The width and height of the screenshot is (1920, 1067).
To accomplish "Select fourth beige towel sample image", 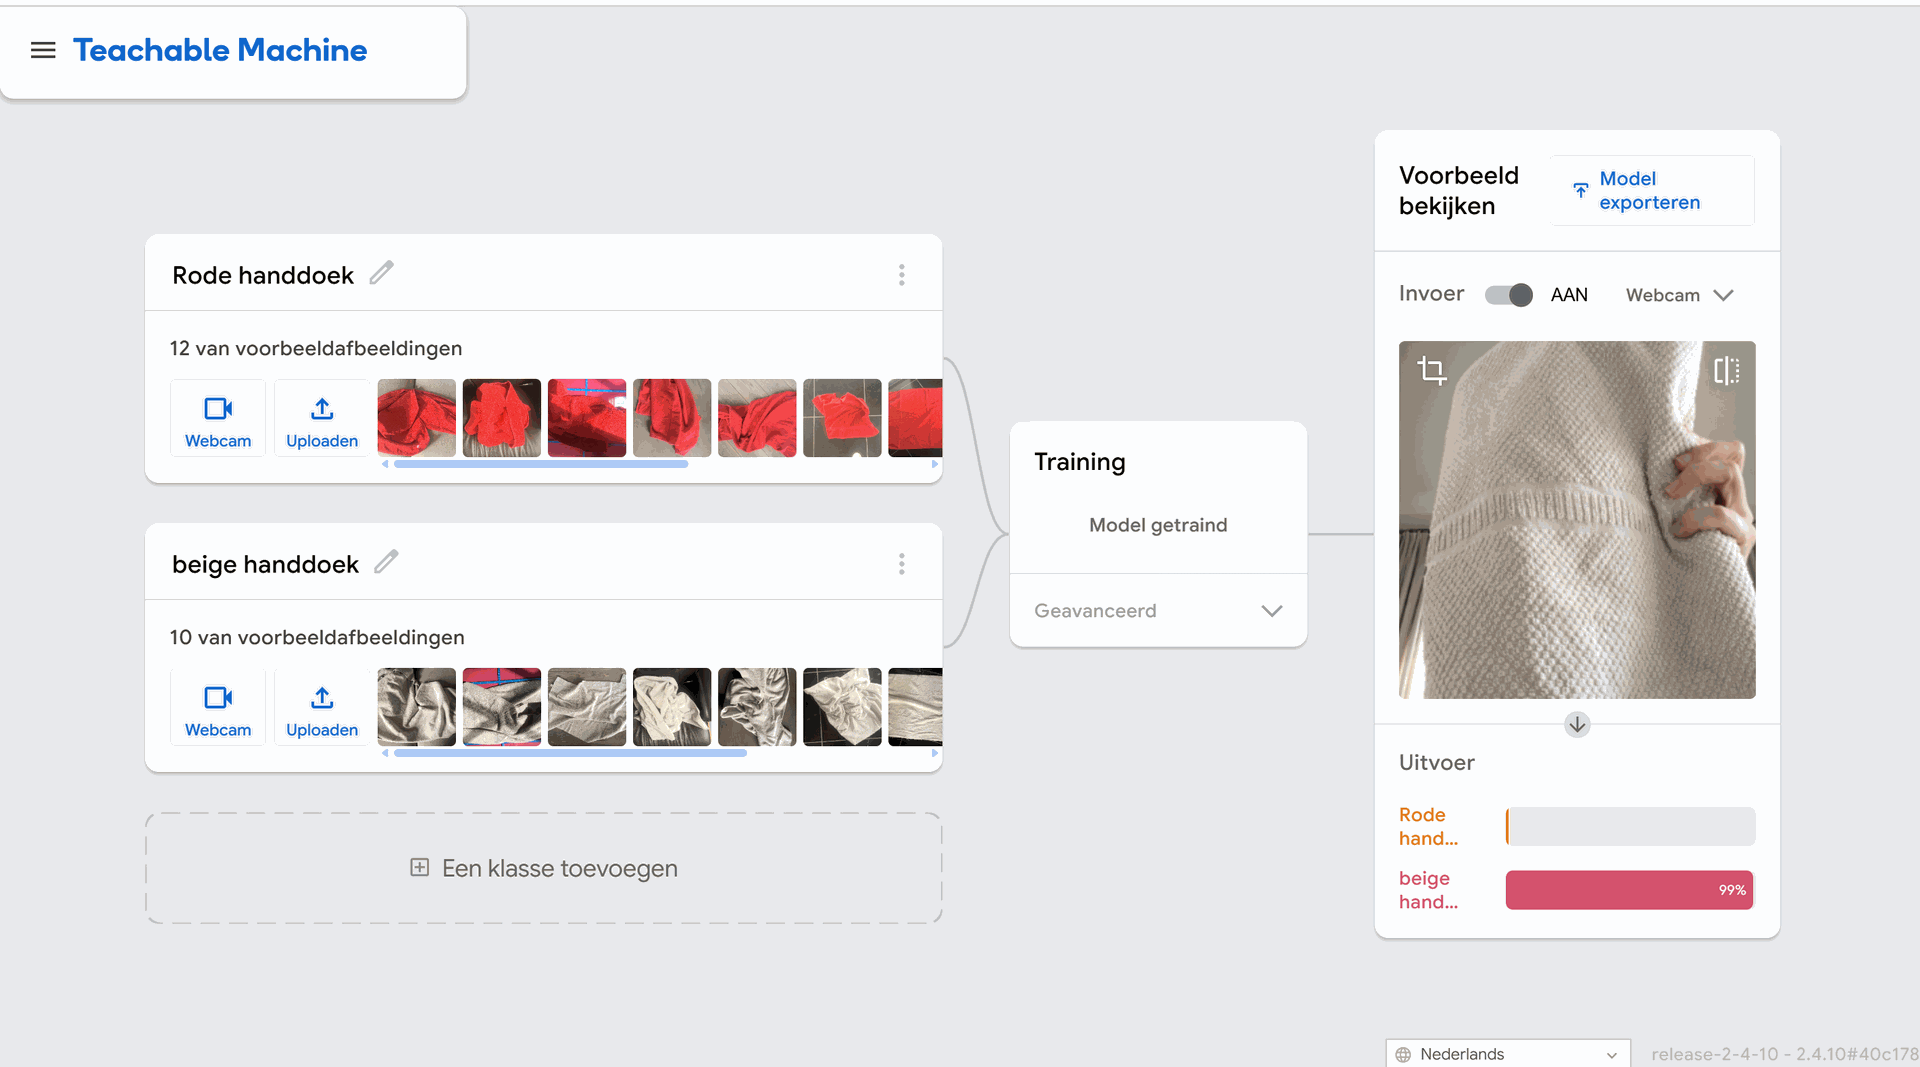I will [x=672, y=707].
